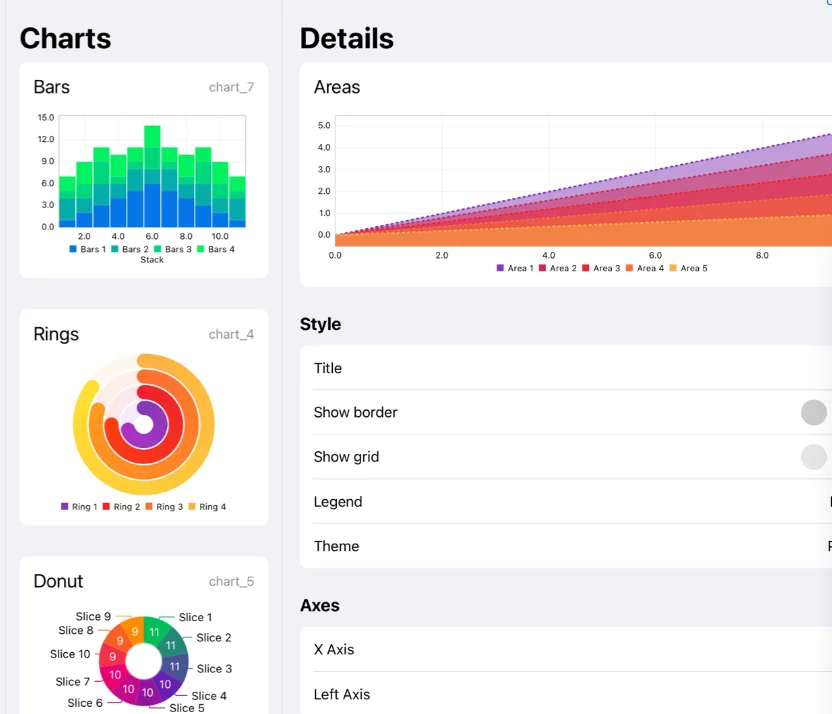
Task: Select the yellow Ring 4 legend marker
Action: (192, 507)
